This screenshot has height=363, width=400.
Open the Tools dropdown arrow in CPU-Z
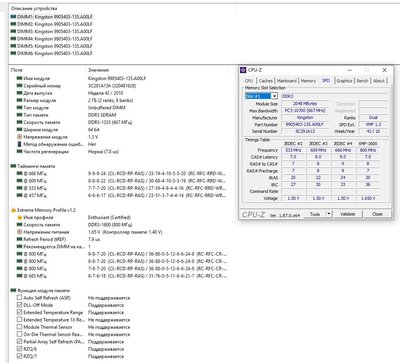329,214
